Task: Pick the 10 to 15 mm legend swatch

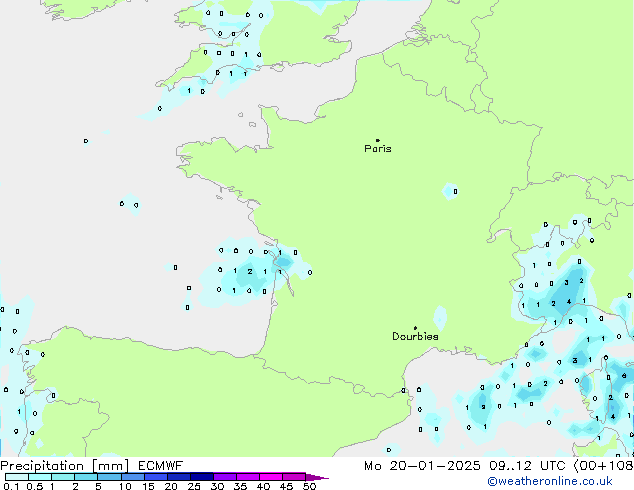Action: click(x=134, y=477)
